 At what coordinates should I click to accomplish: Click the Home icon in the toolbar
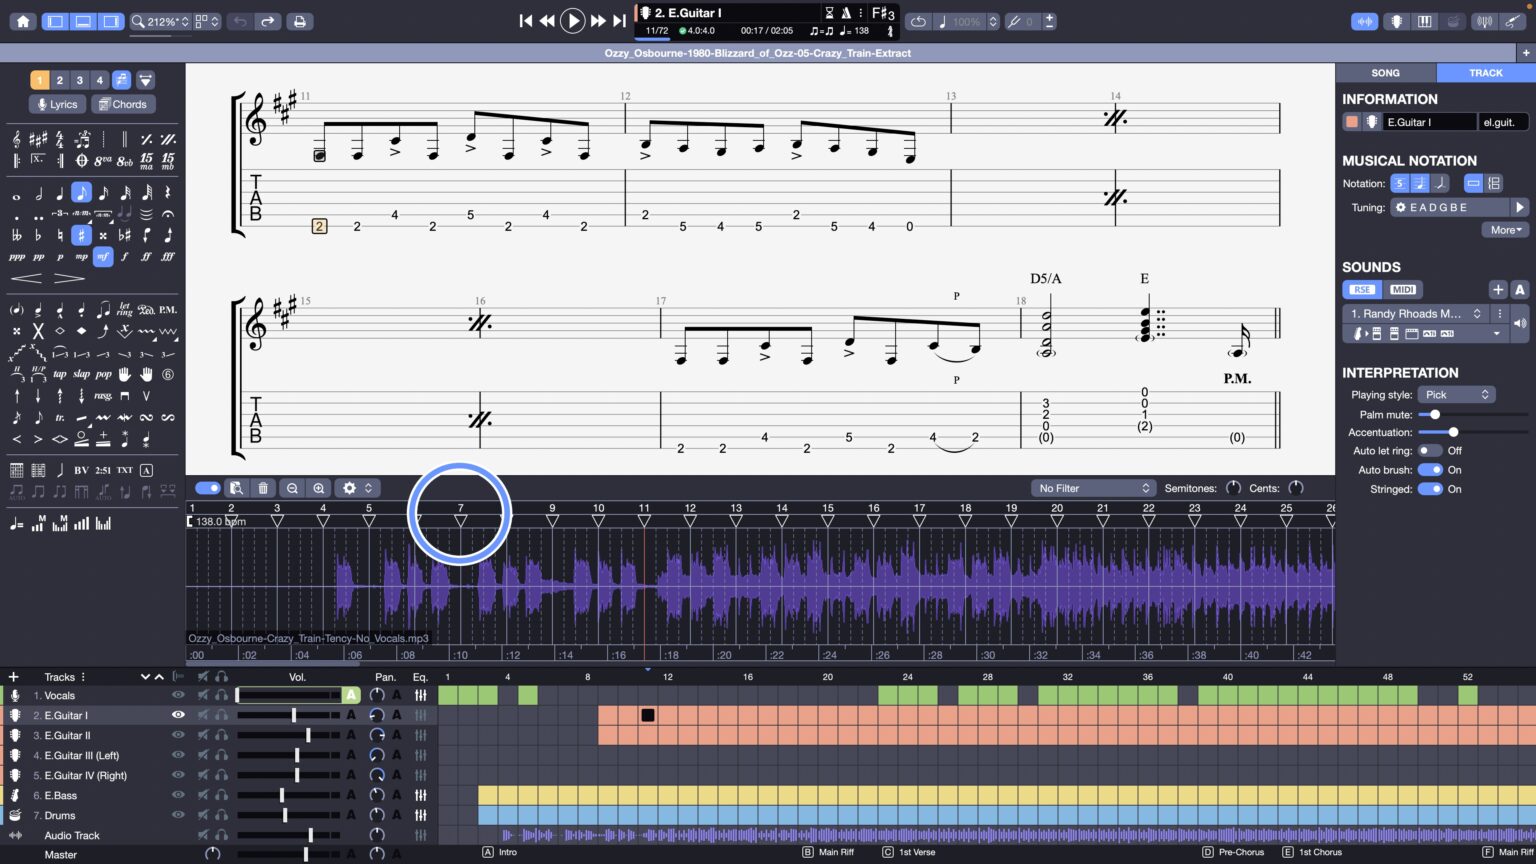coord(20,20)
